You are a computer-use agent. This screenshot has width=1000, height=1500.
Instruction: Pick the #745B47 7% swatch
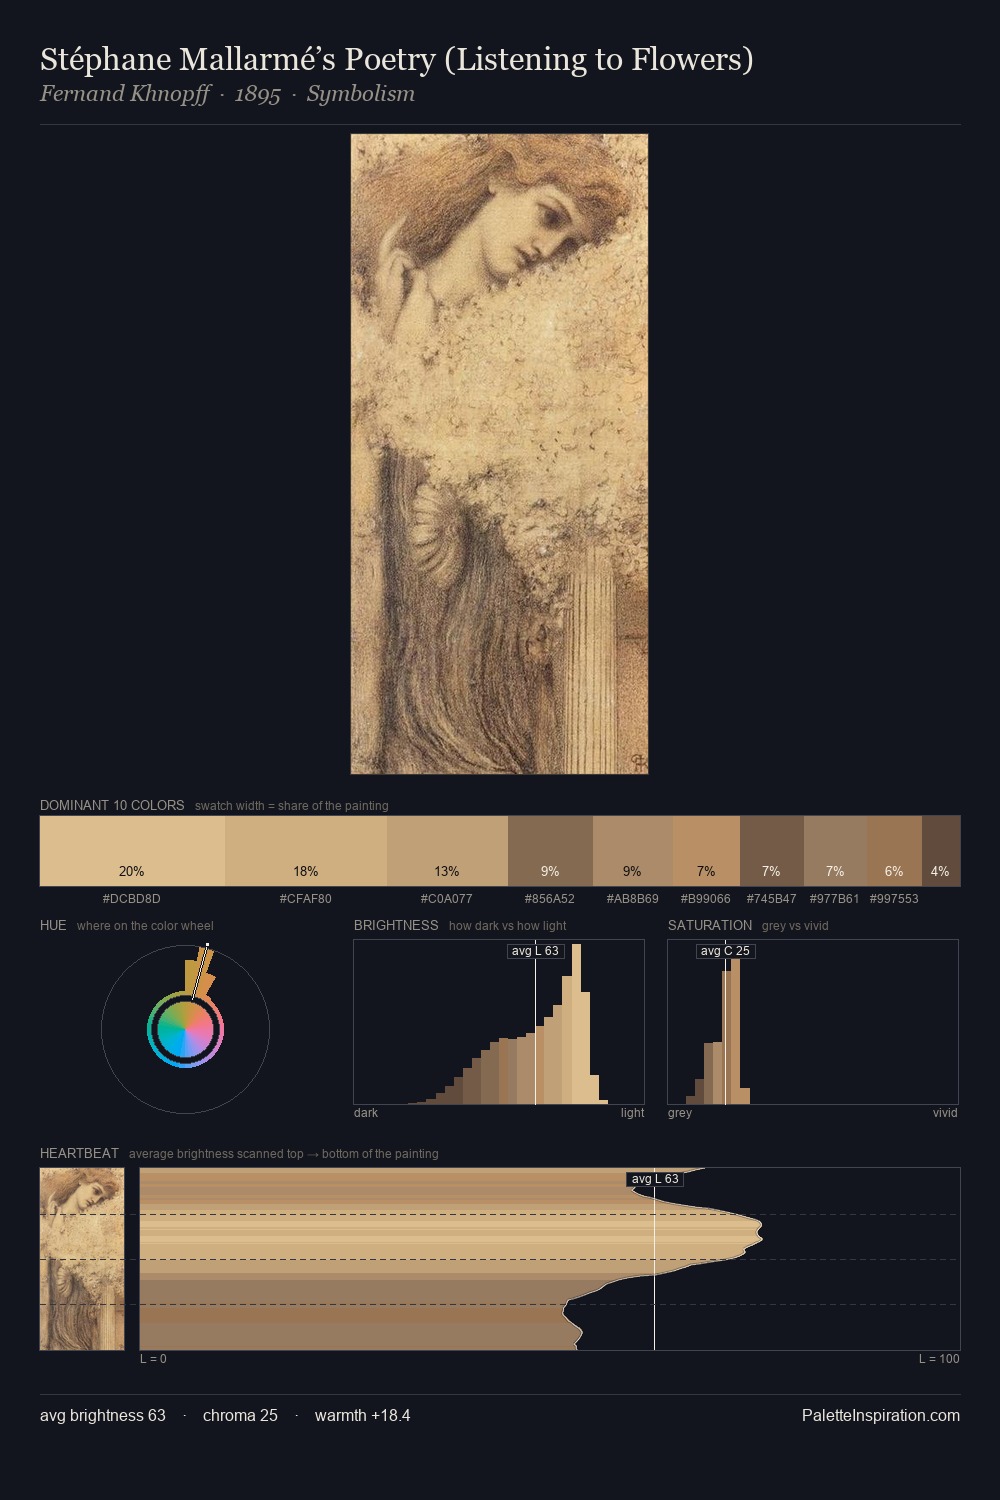click(x=771, y=851)
